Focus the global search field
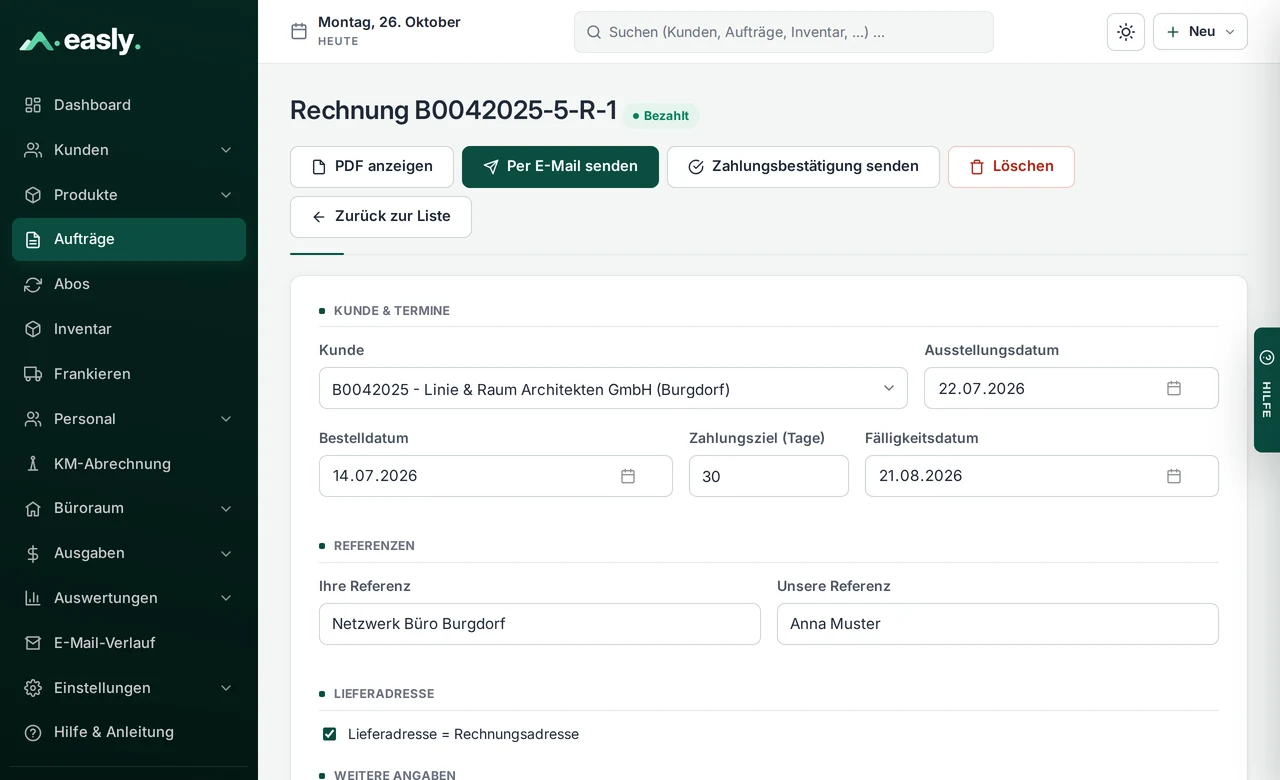The width and height of the screenshot is (1280, 780). pyautogui.click(x=784, y=32)
